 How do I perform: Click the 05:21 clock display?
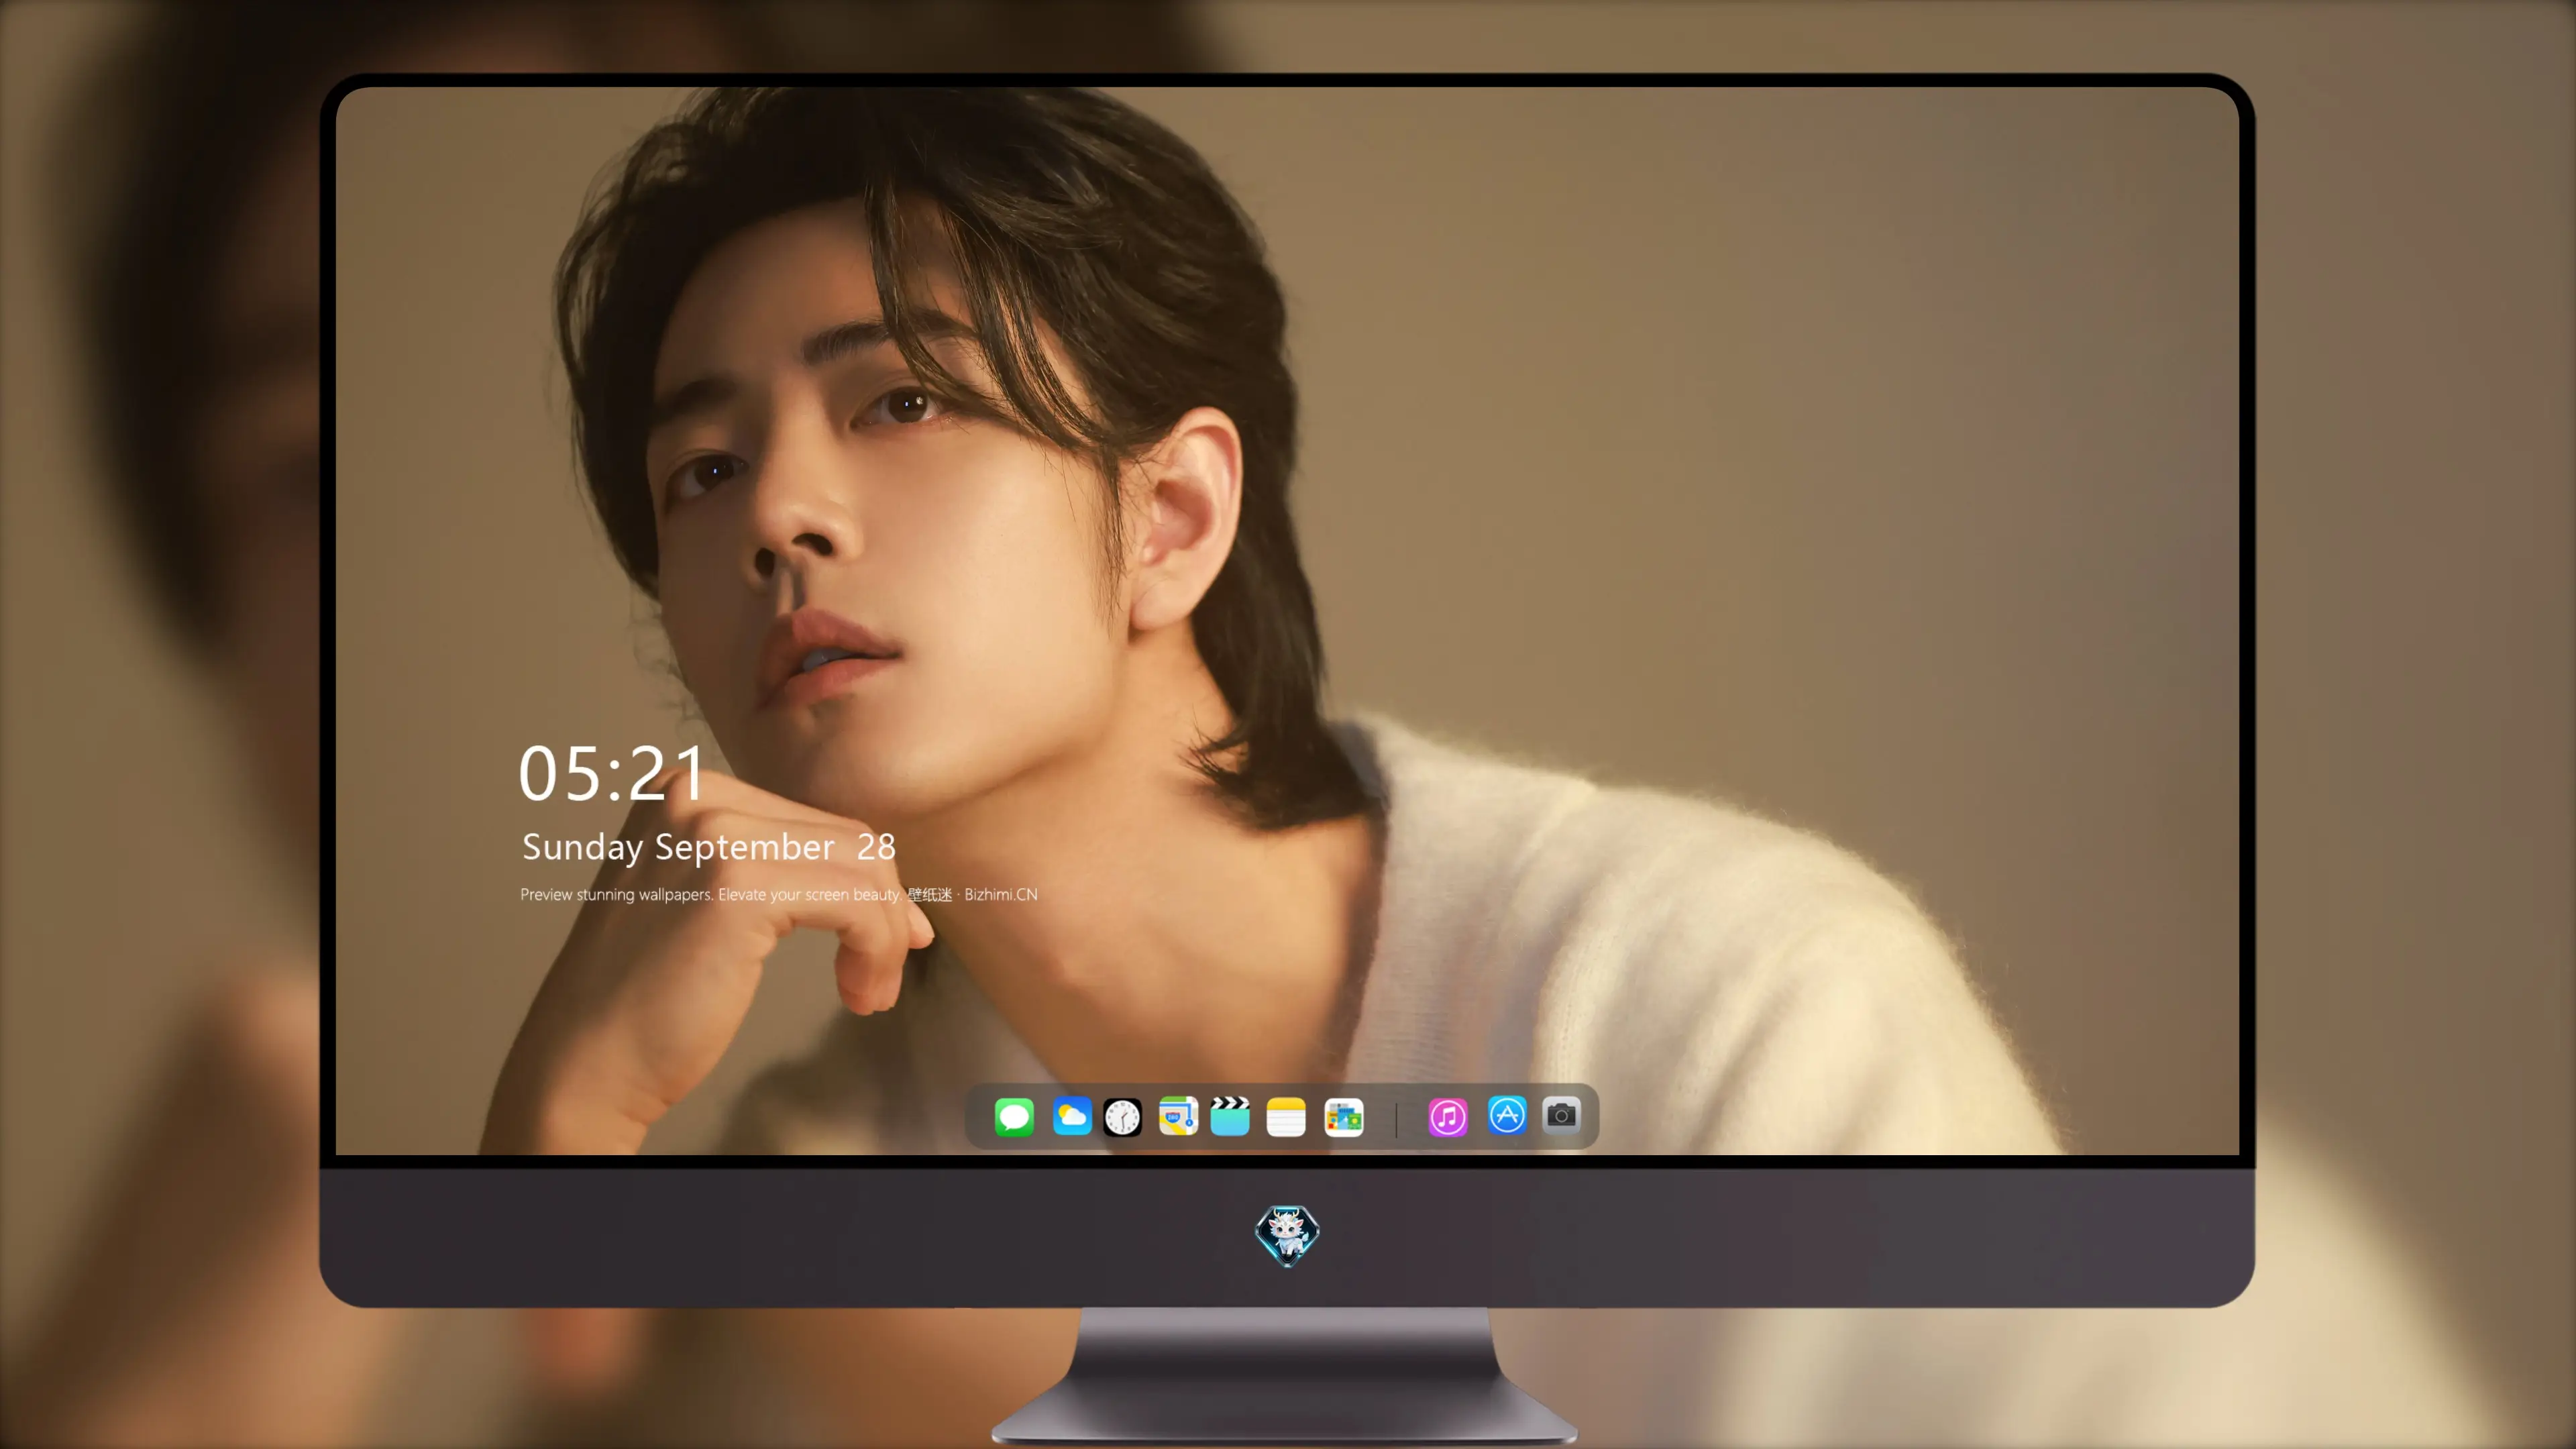[x=611, y=773]
